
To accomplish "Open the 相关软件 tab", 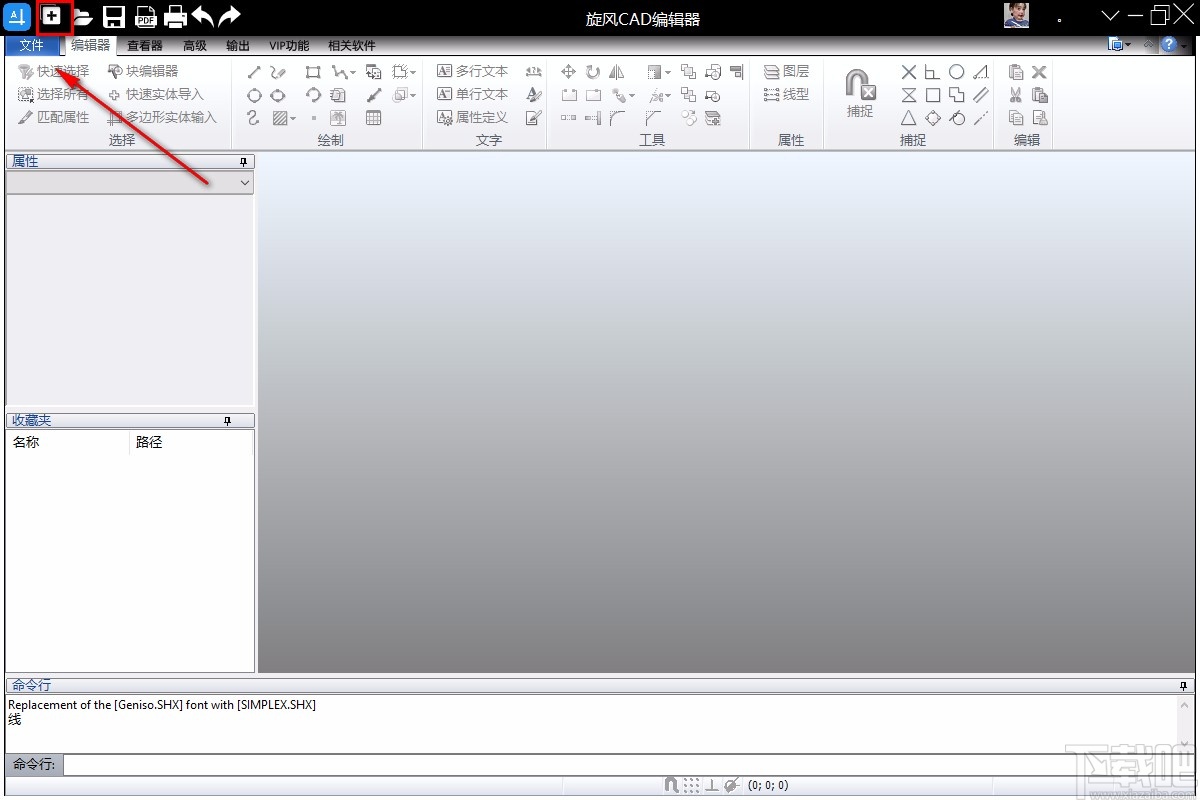I will pos(352,45).
